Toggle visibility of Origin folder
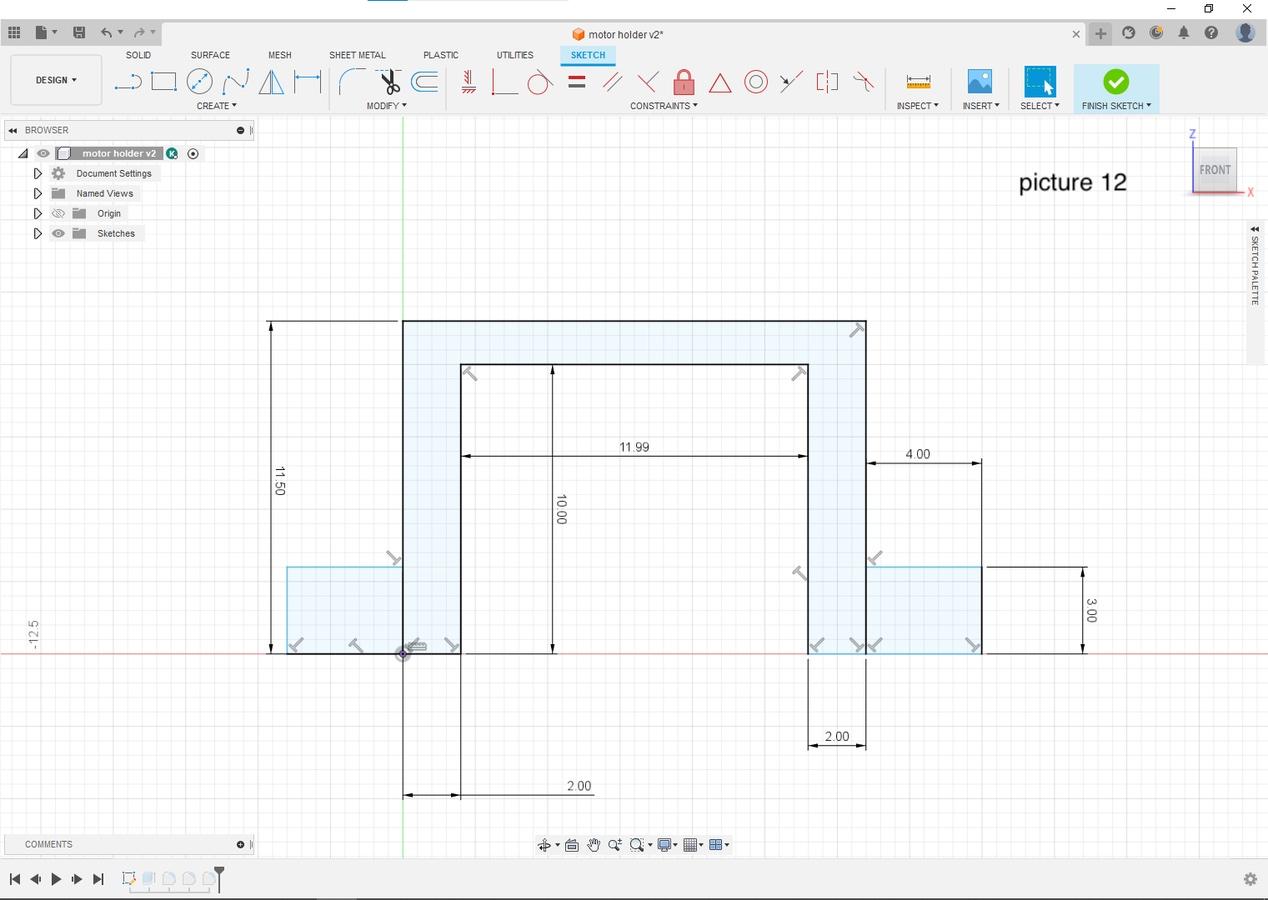The width and height of the screenshot is (1268, 900). [x=58, y=213]
